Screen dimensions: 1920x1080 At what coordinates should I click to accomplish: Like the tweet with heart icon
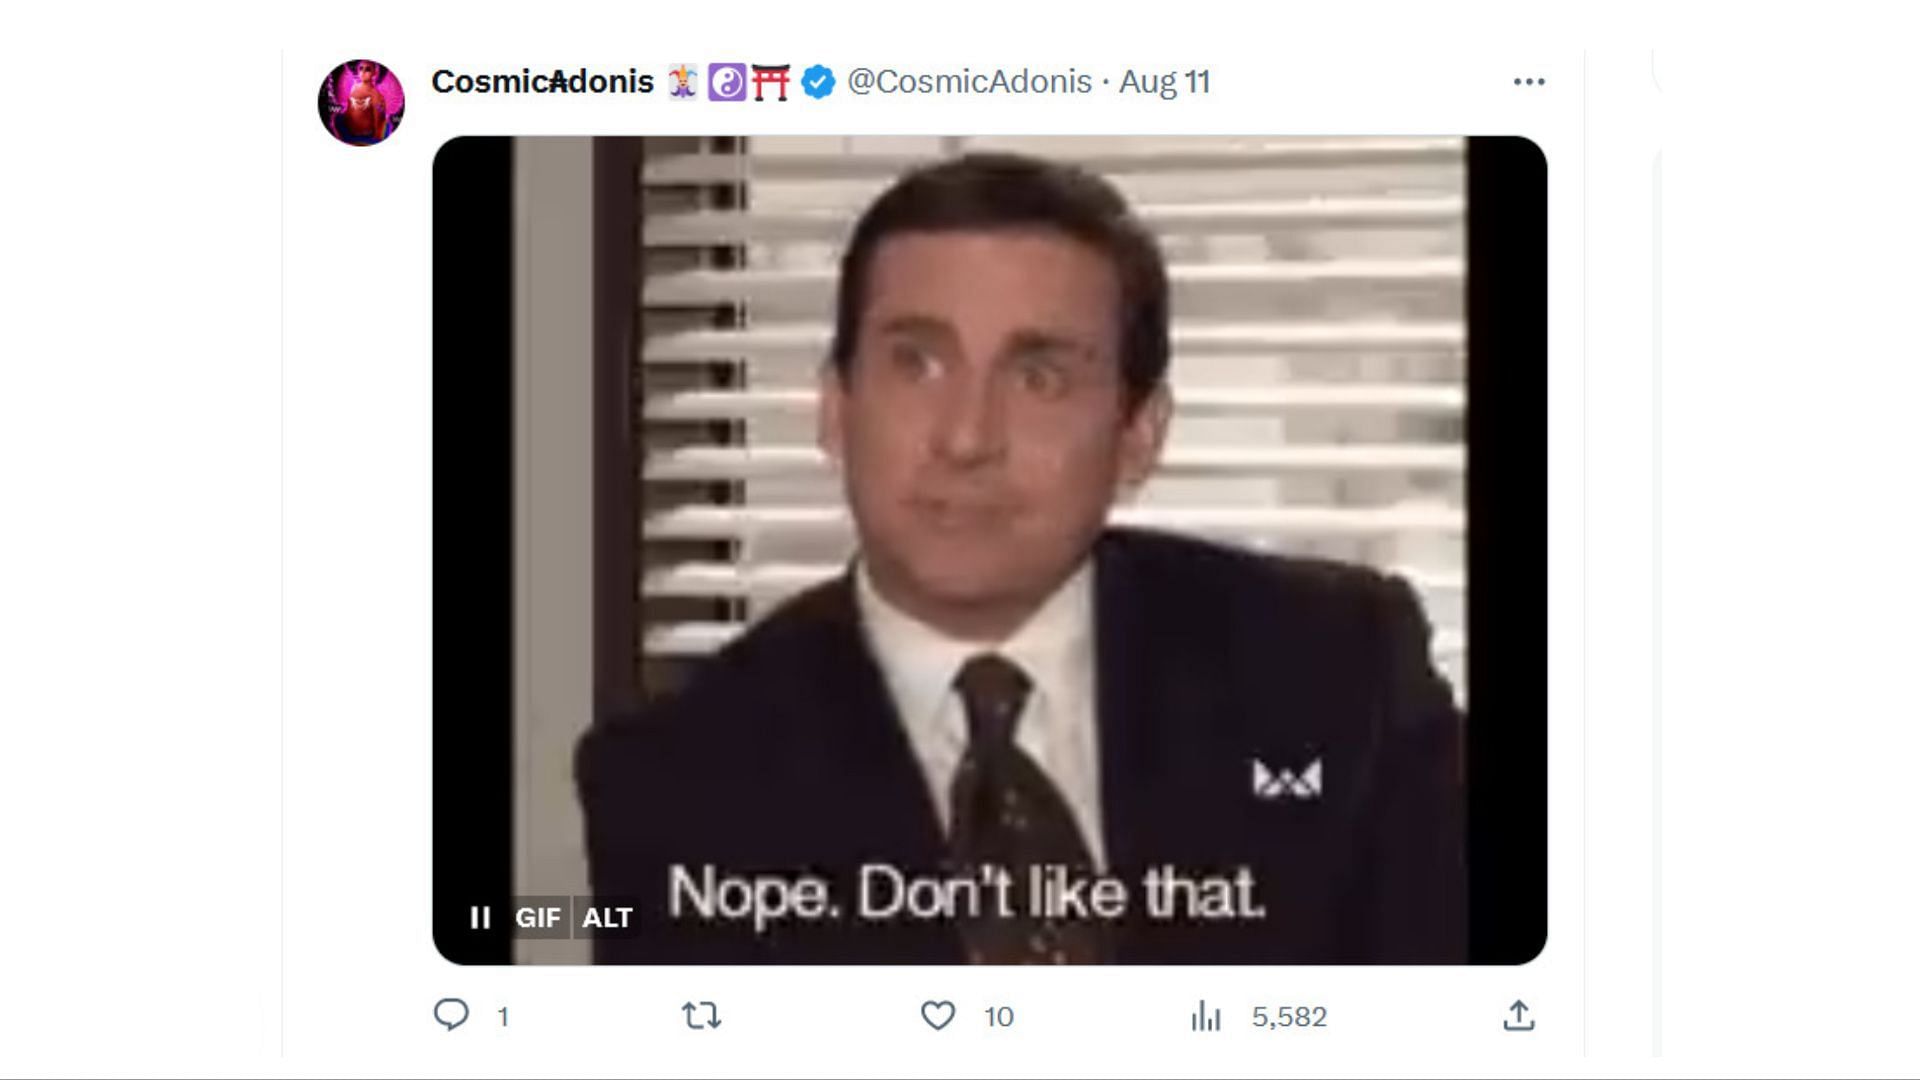(937, 1015)
